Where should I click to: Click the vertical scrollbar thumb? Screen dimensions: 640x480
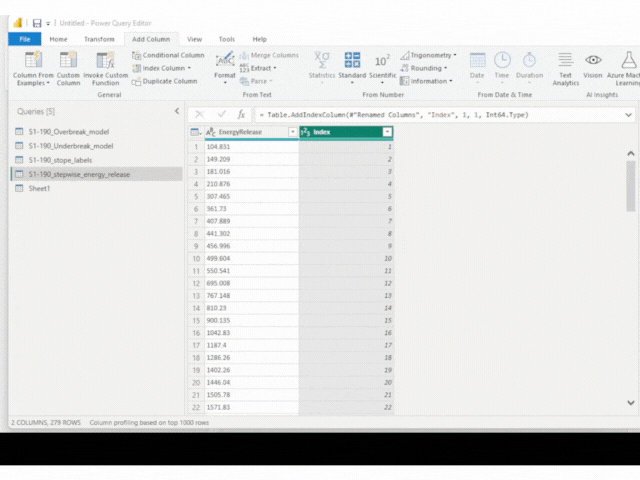click(631, 186)
